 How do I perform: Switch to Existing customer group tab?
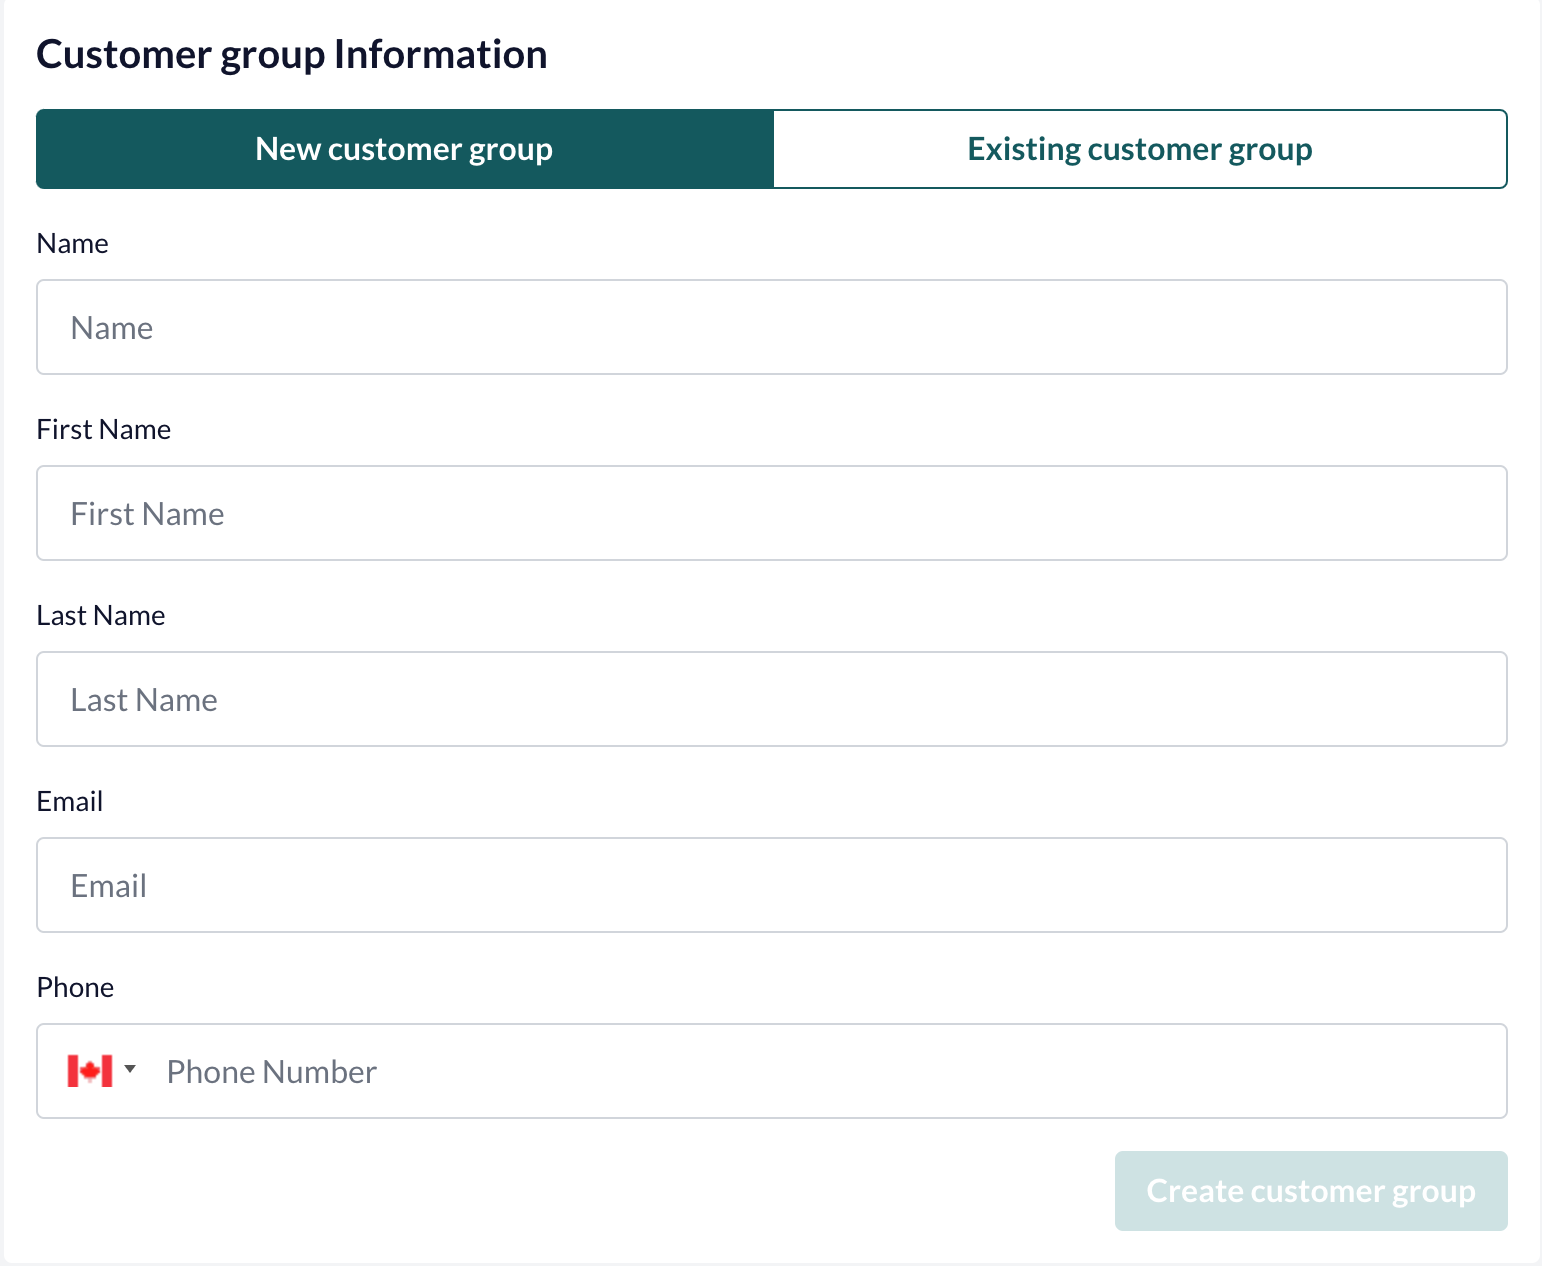tap(1140, 149)
